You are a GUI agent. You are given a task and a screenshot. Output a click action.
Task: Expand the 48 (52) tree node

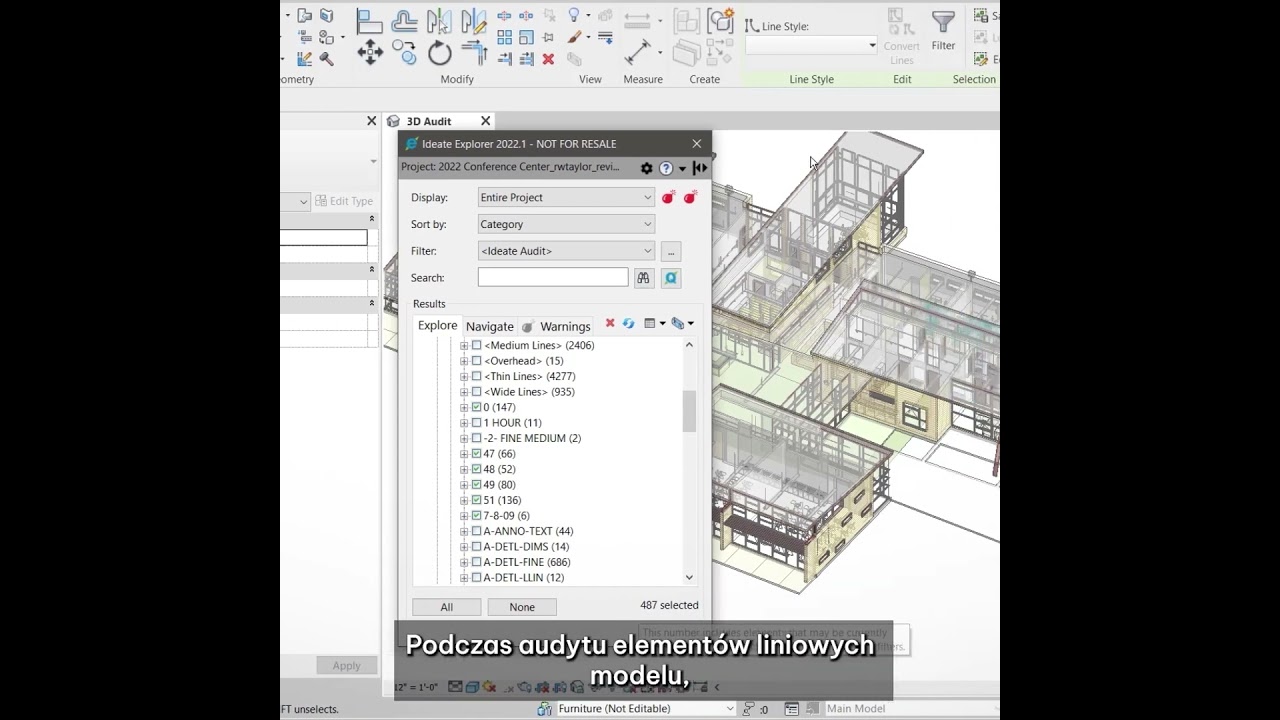pos(464,469)
